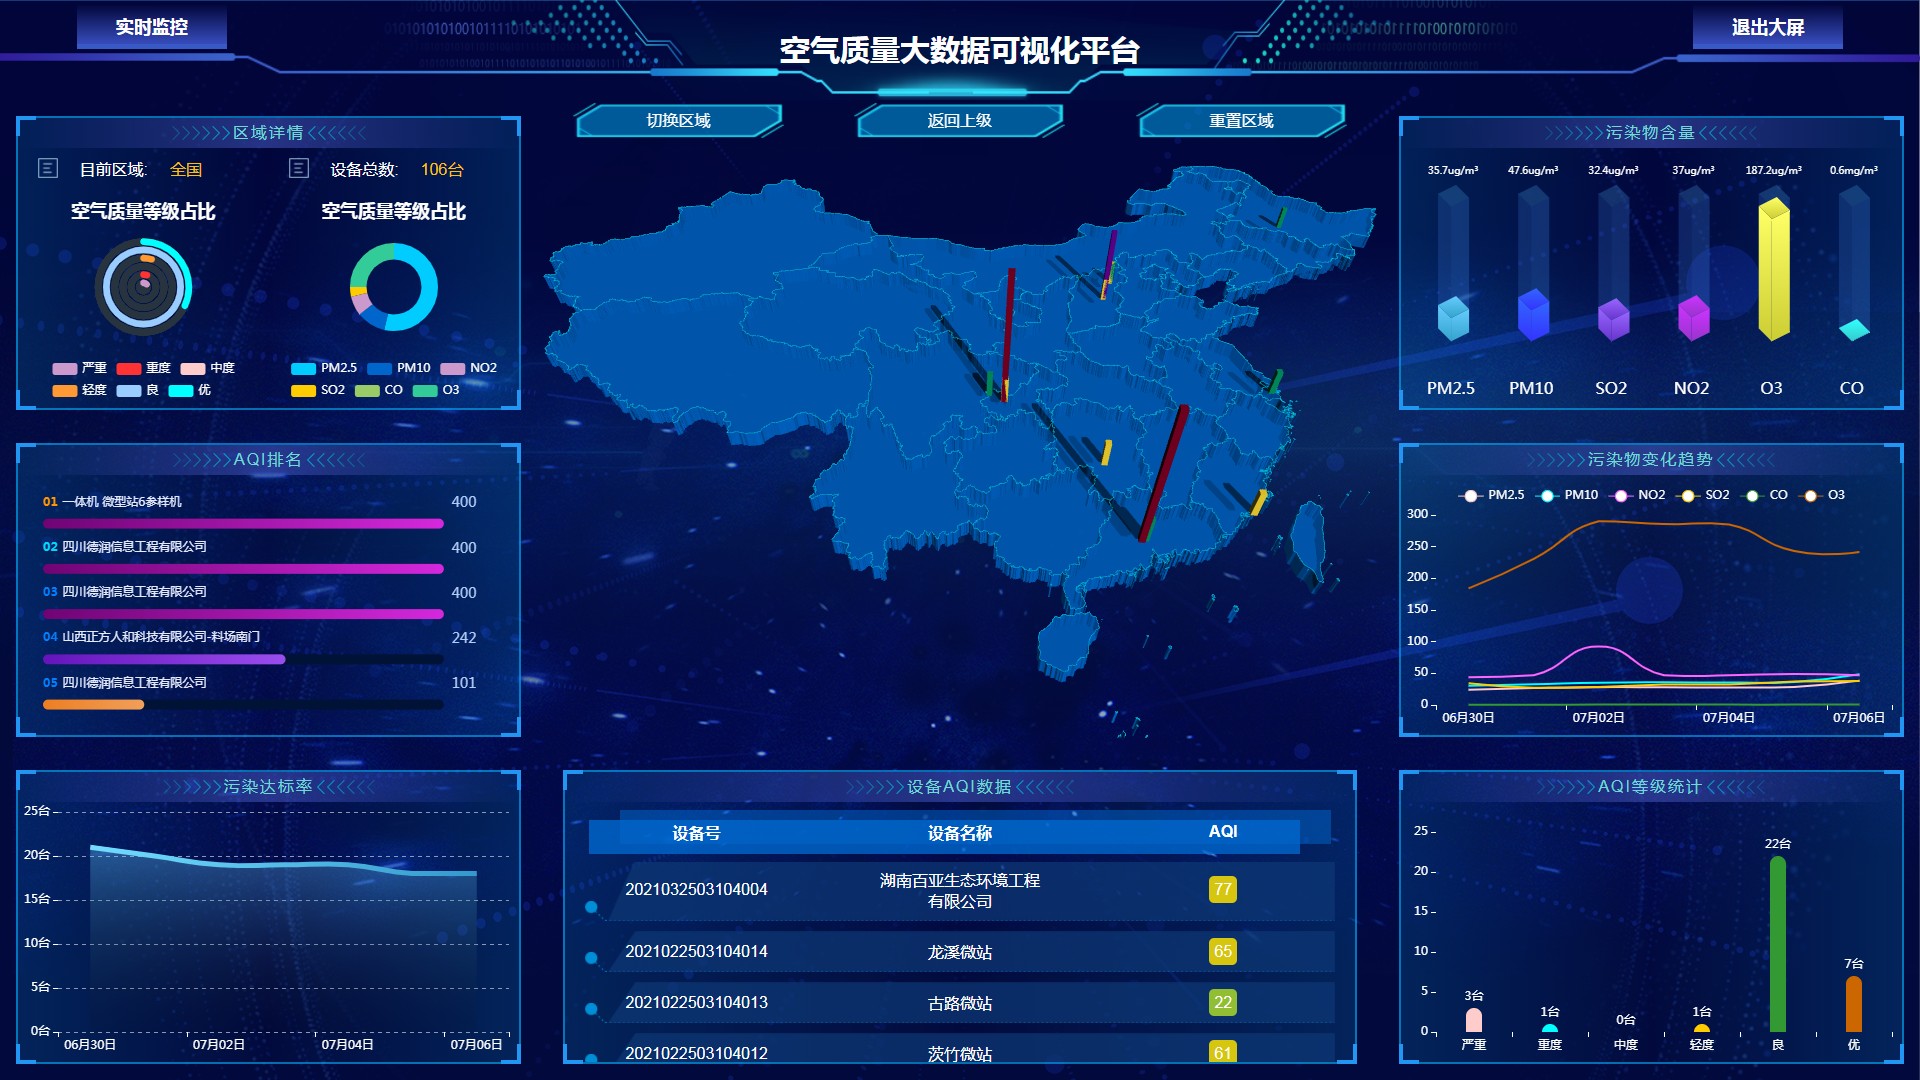Viewport: 1920px width, 1080px height.
Task: Click the 实时监控 top menu tab
Action: [156, 22]
